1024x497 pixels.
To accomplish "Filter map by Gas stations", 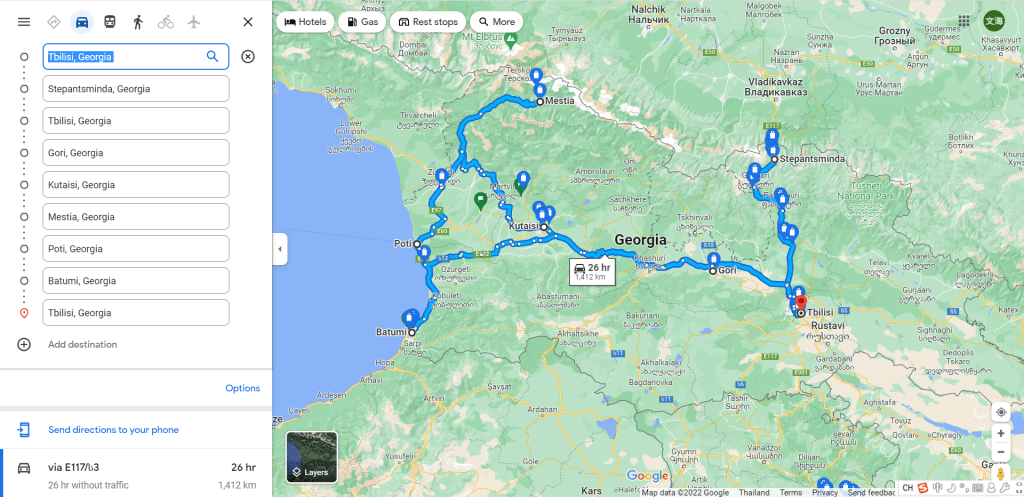I will click(x=362, y=22).
